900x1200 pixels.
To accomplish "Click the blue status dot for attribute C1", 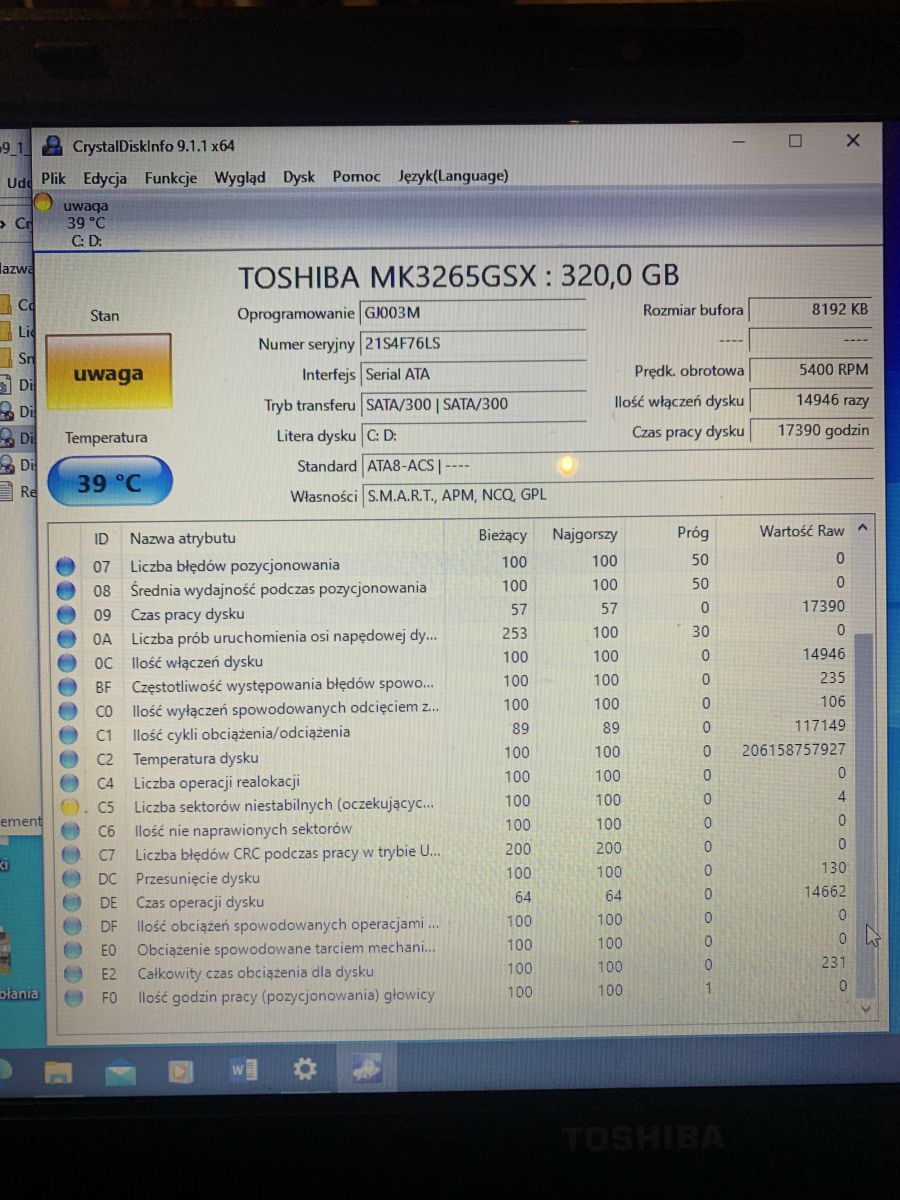I will coord(69,735).
